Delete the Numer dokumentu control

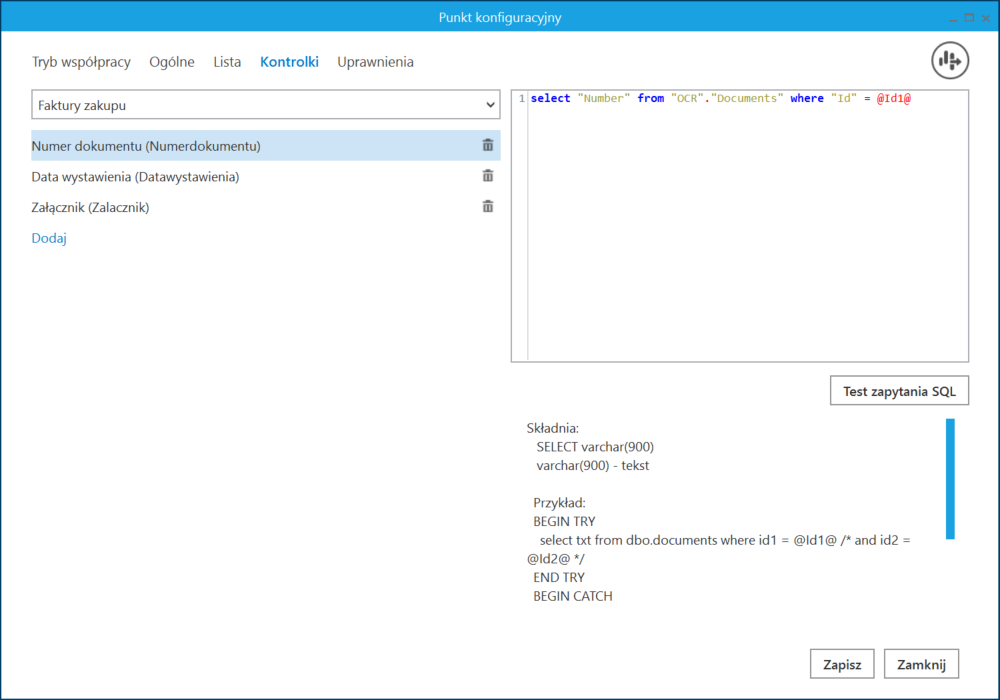tap(488, 145)
